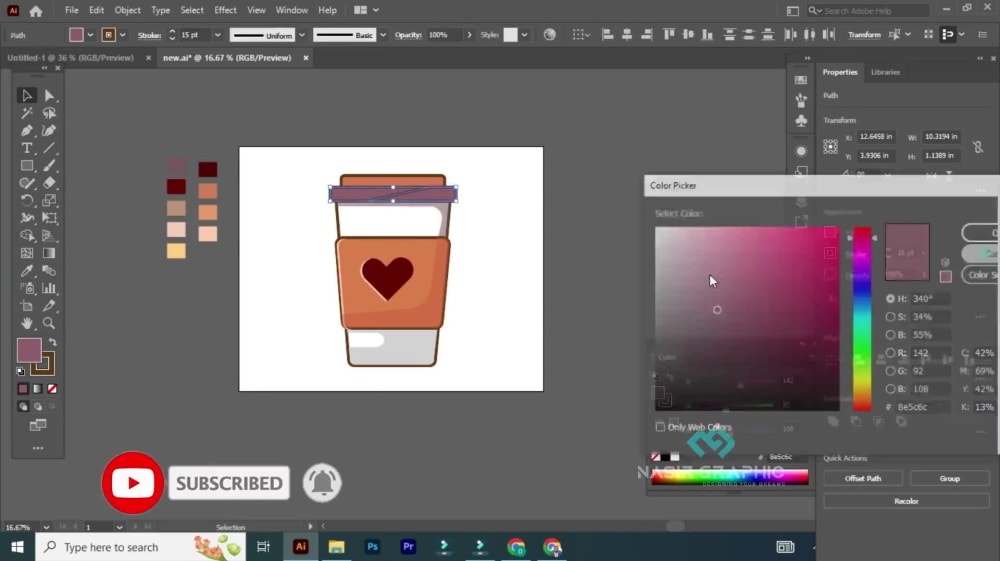Click the Swap Fill and Stroke arrow
The height and width of the screenshot is (561, 1000).
click(x=53, y=342)
